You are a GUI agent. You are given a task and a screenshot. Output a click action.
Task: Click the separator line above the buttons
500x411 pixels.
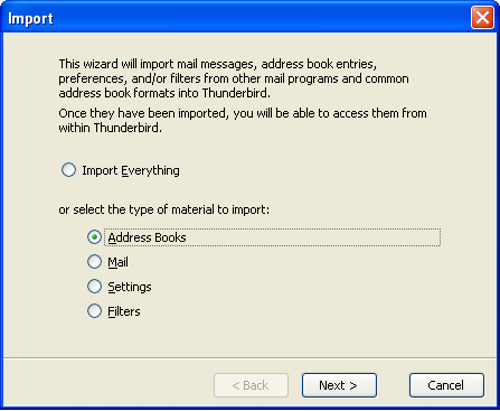pyautogui.click(x=250, y=358)
